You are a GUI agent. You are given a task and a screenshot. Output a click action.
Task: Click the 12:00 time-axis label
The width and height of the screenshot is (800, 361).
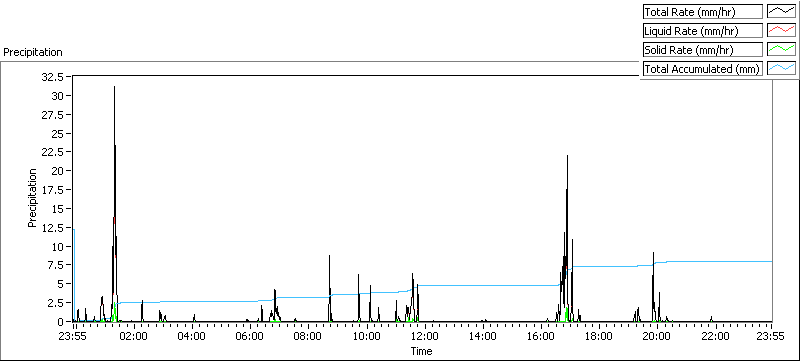(x=424, y=336)
